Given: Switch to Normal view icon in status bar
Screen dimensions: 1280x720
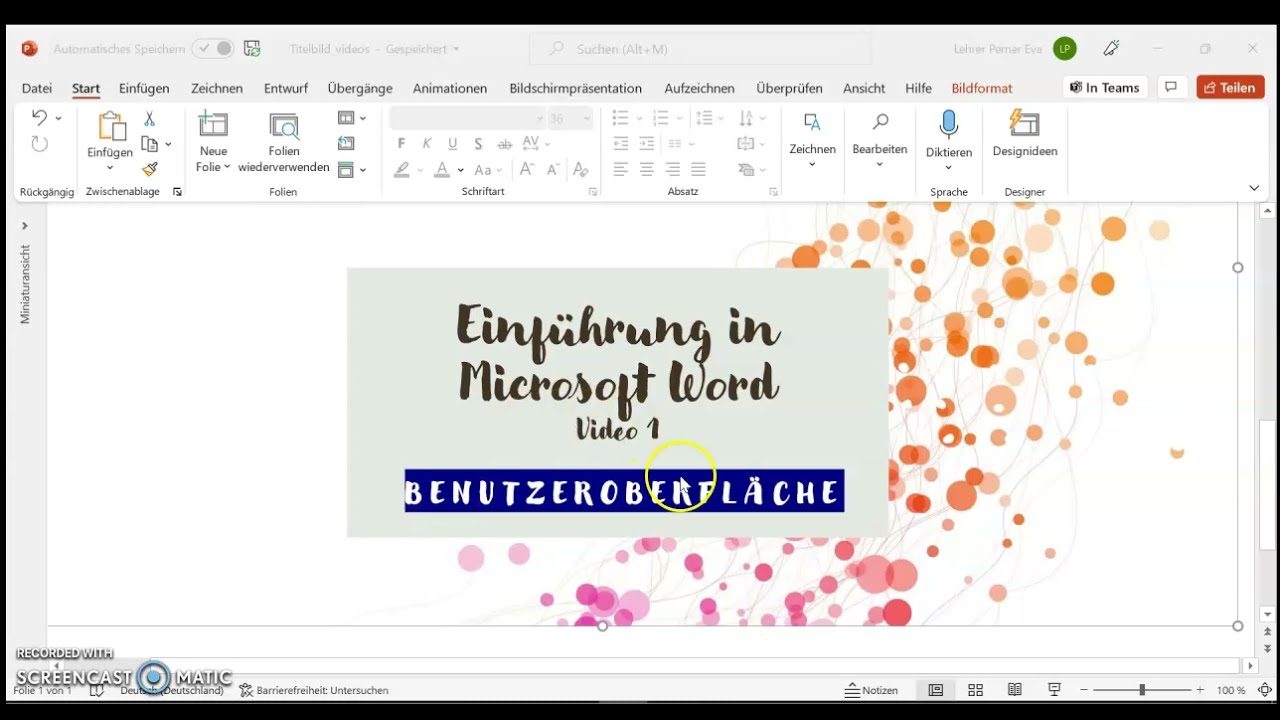Looking at the screenshot, I should [935, 690].
